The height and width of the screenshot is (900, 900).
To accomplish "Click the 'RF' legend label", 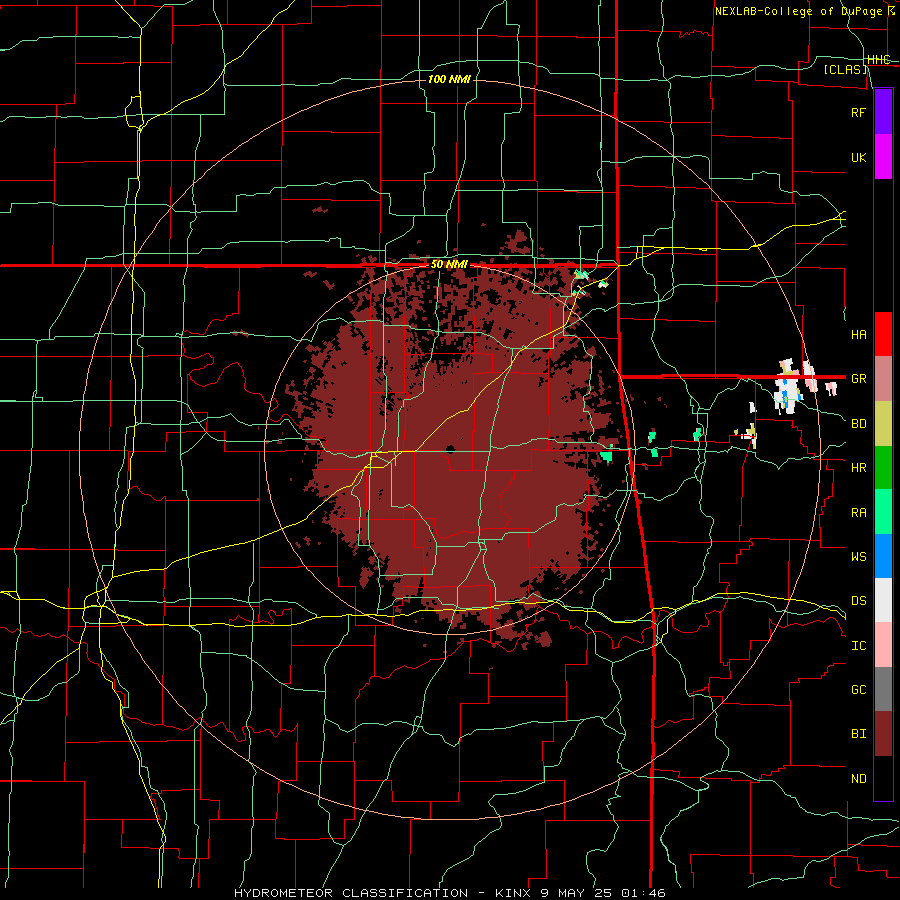I will [858, 112].
